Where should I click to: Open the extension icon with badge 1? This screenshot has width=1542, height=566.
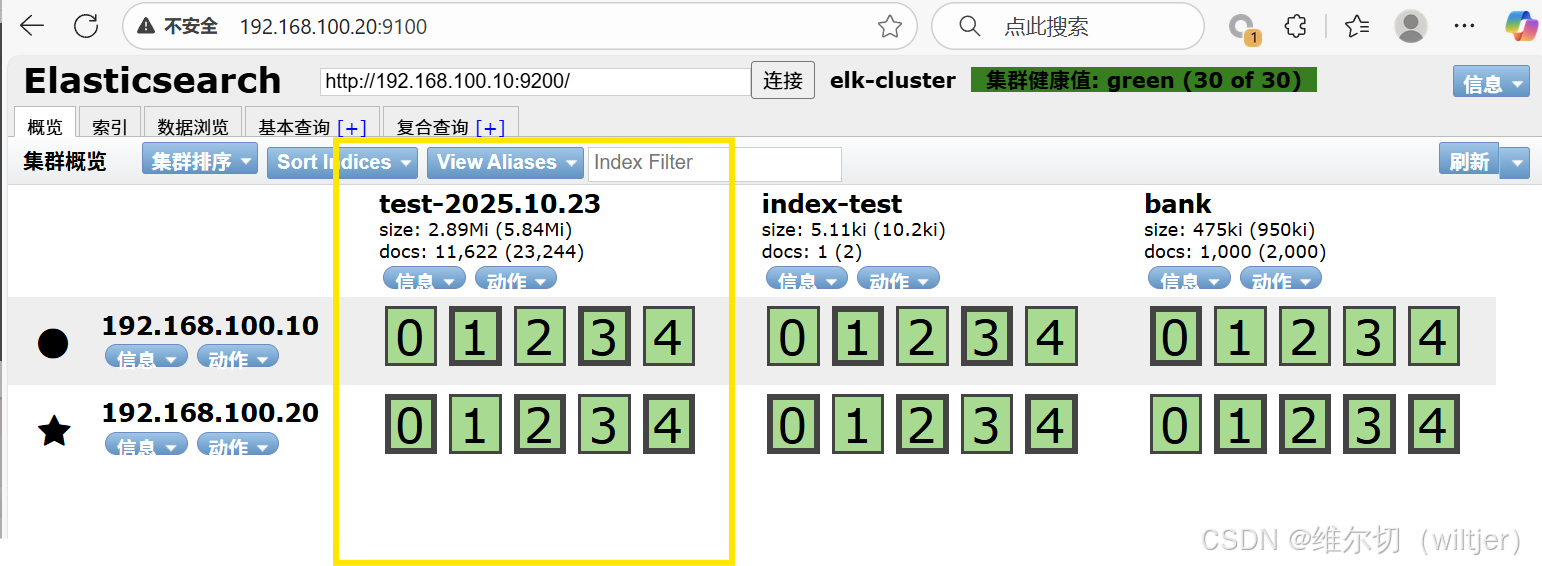[x=1243, y=28]
